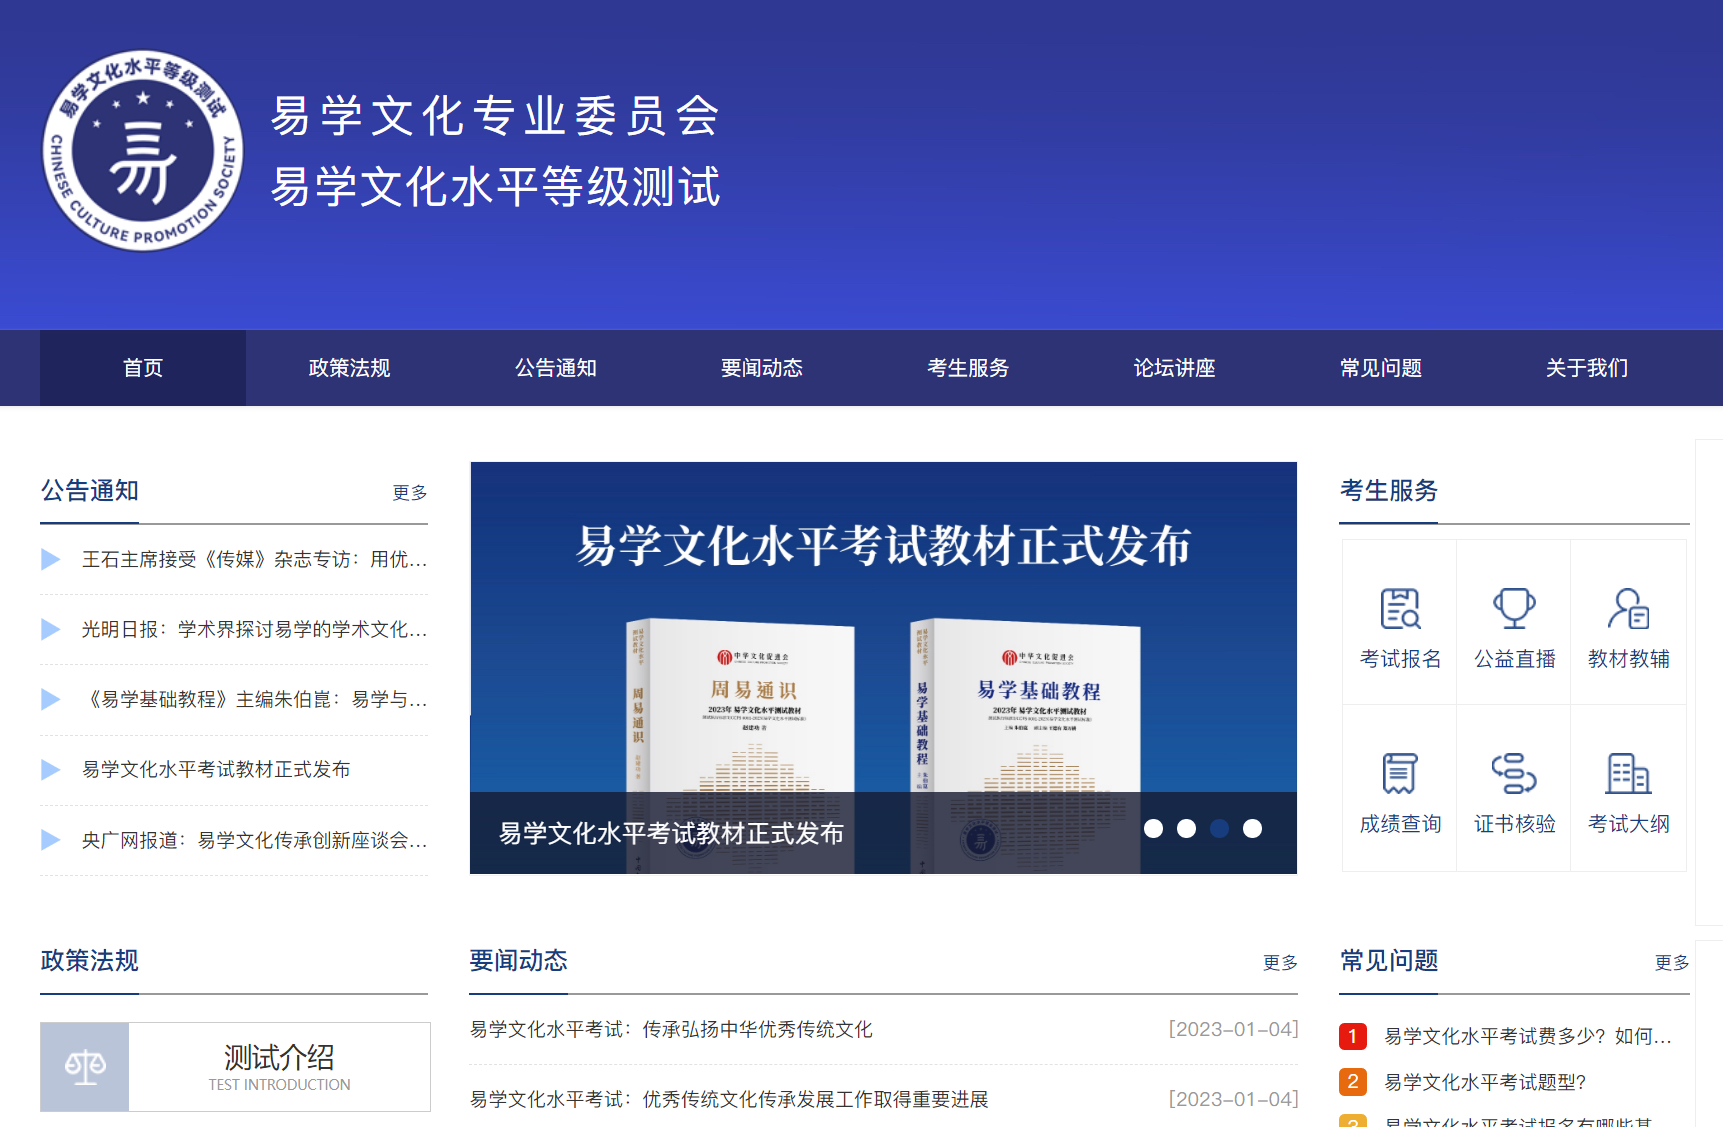The image size is (1723, 1127).
Task: Switch to the 政策法规 navigation tab
Action: 349,368
